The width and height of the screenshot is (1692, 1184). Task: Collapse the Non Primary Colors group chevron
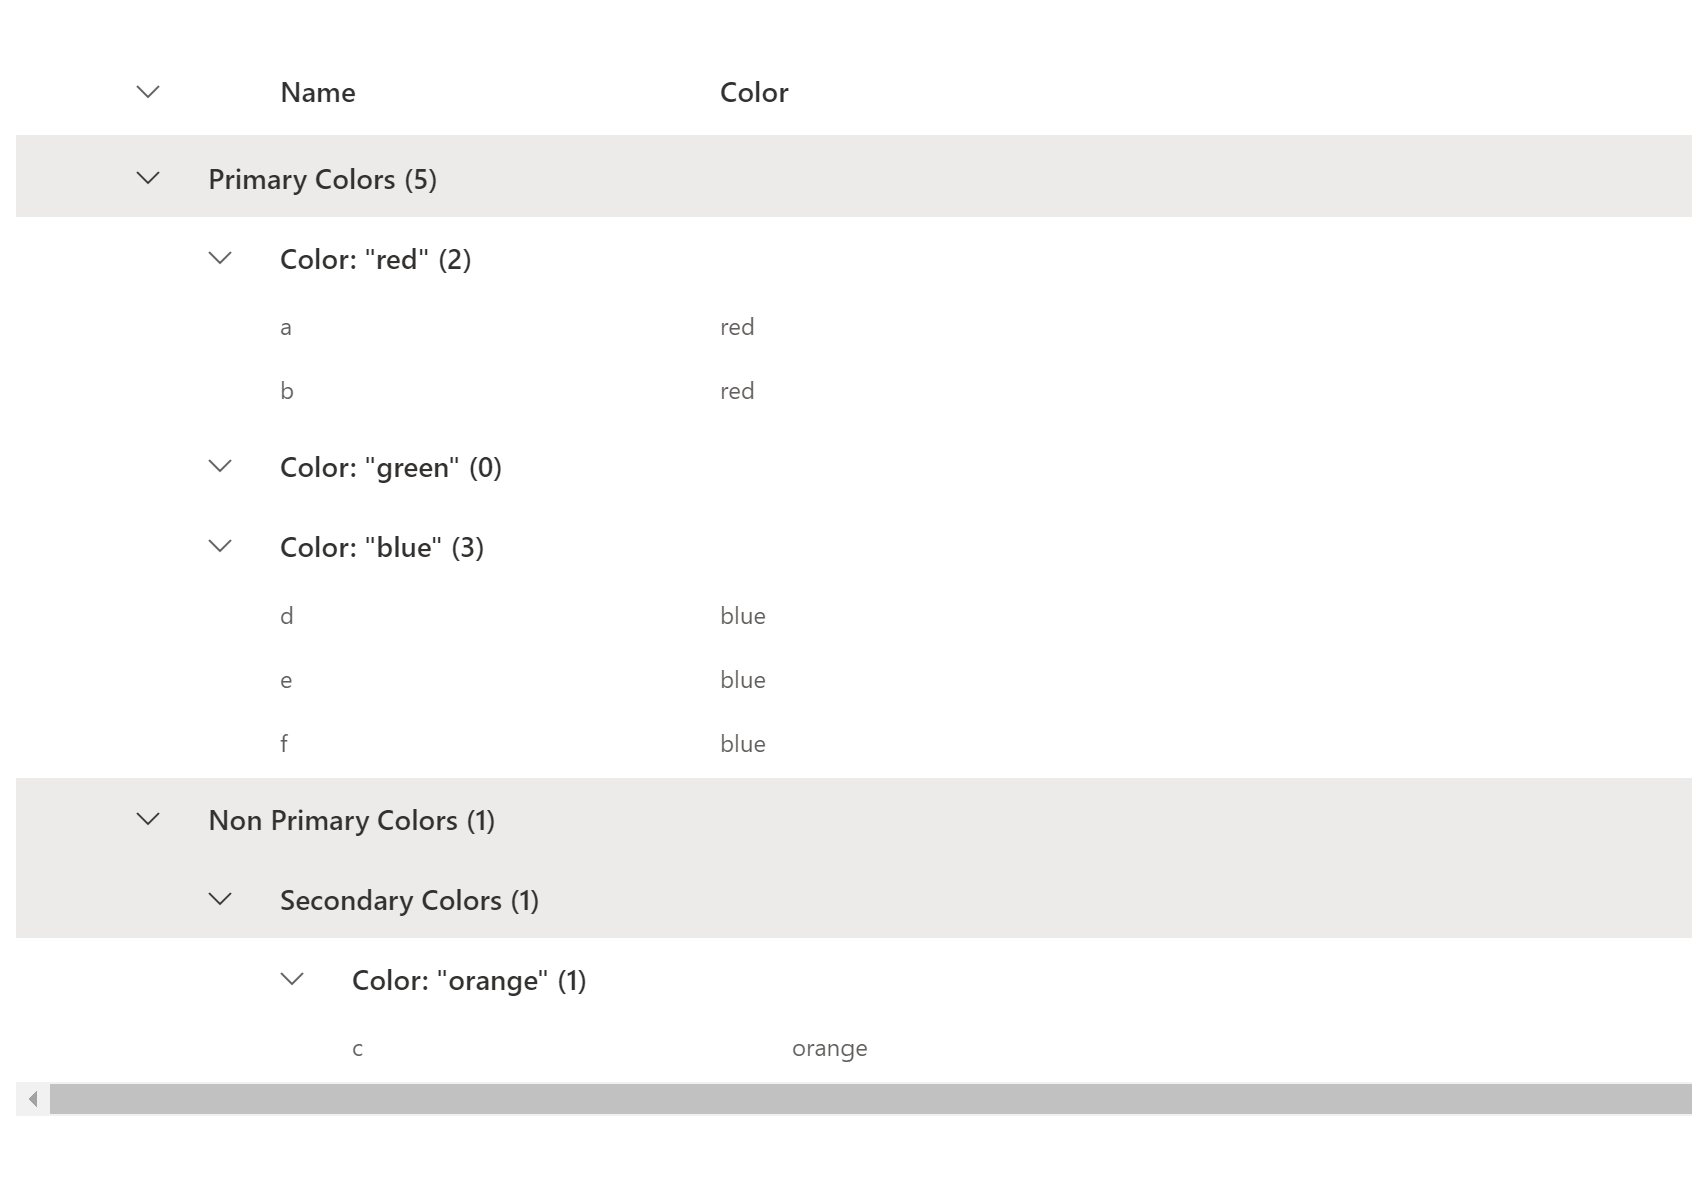click(x=147, y=818)
